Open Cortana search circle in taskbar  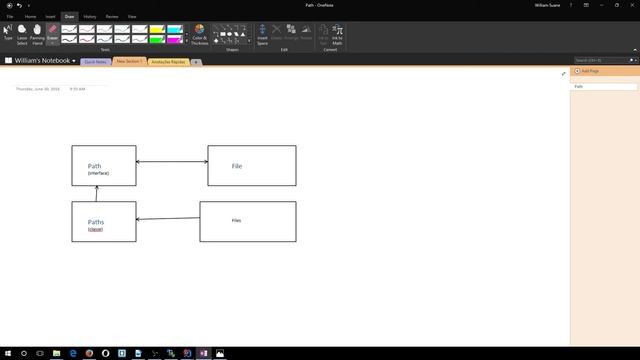pos(24,353)
